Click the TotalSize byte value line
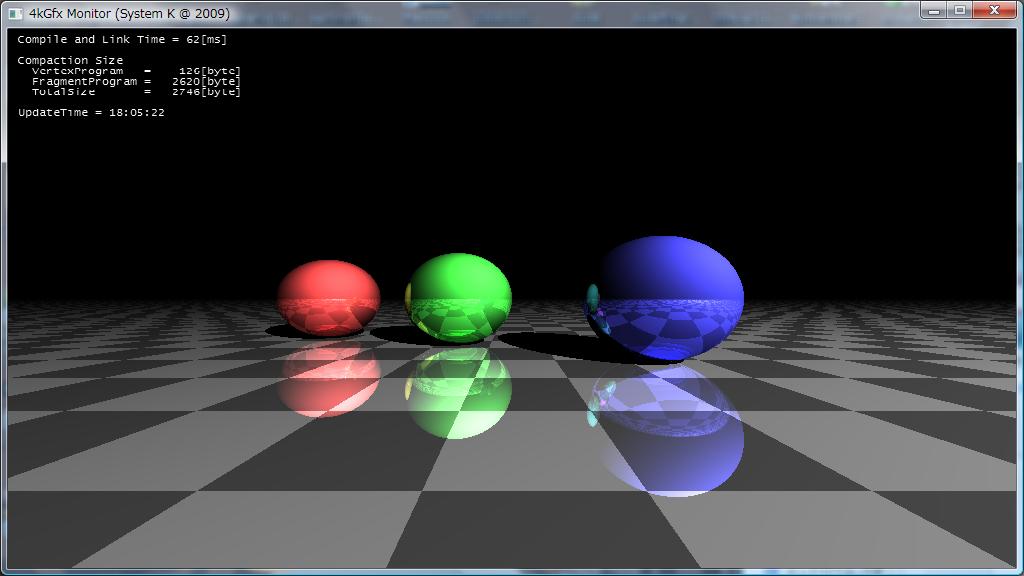 (136, 91)
